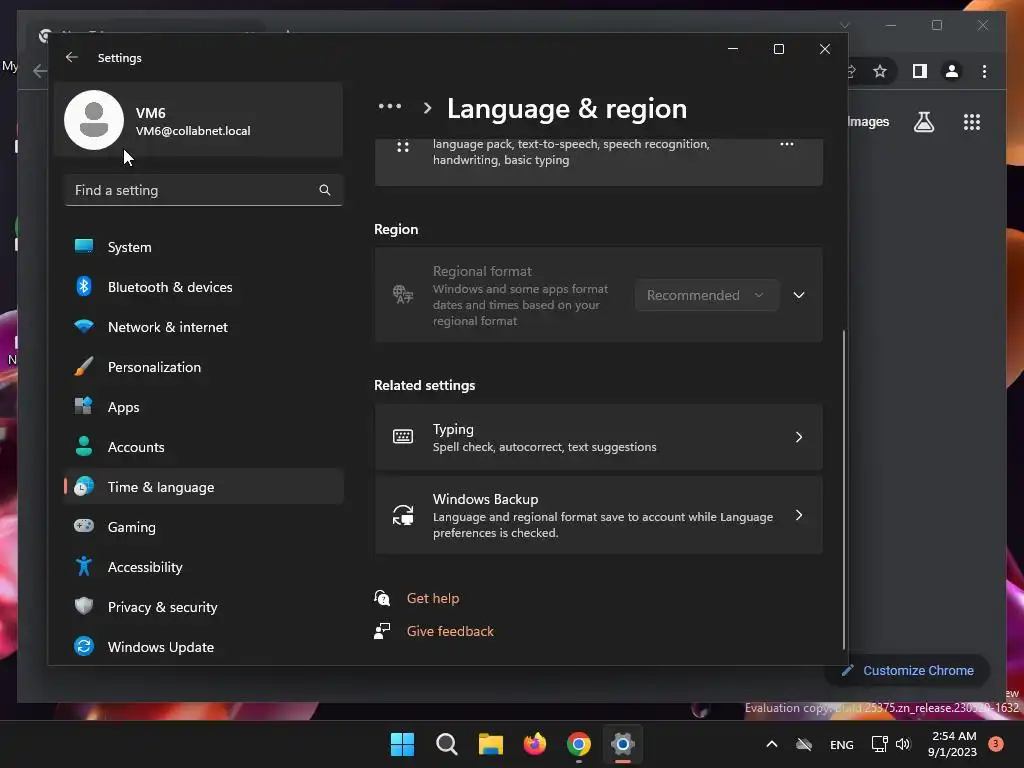
Task: Click the chevron on Typing row
Action: [799, 437]
